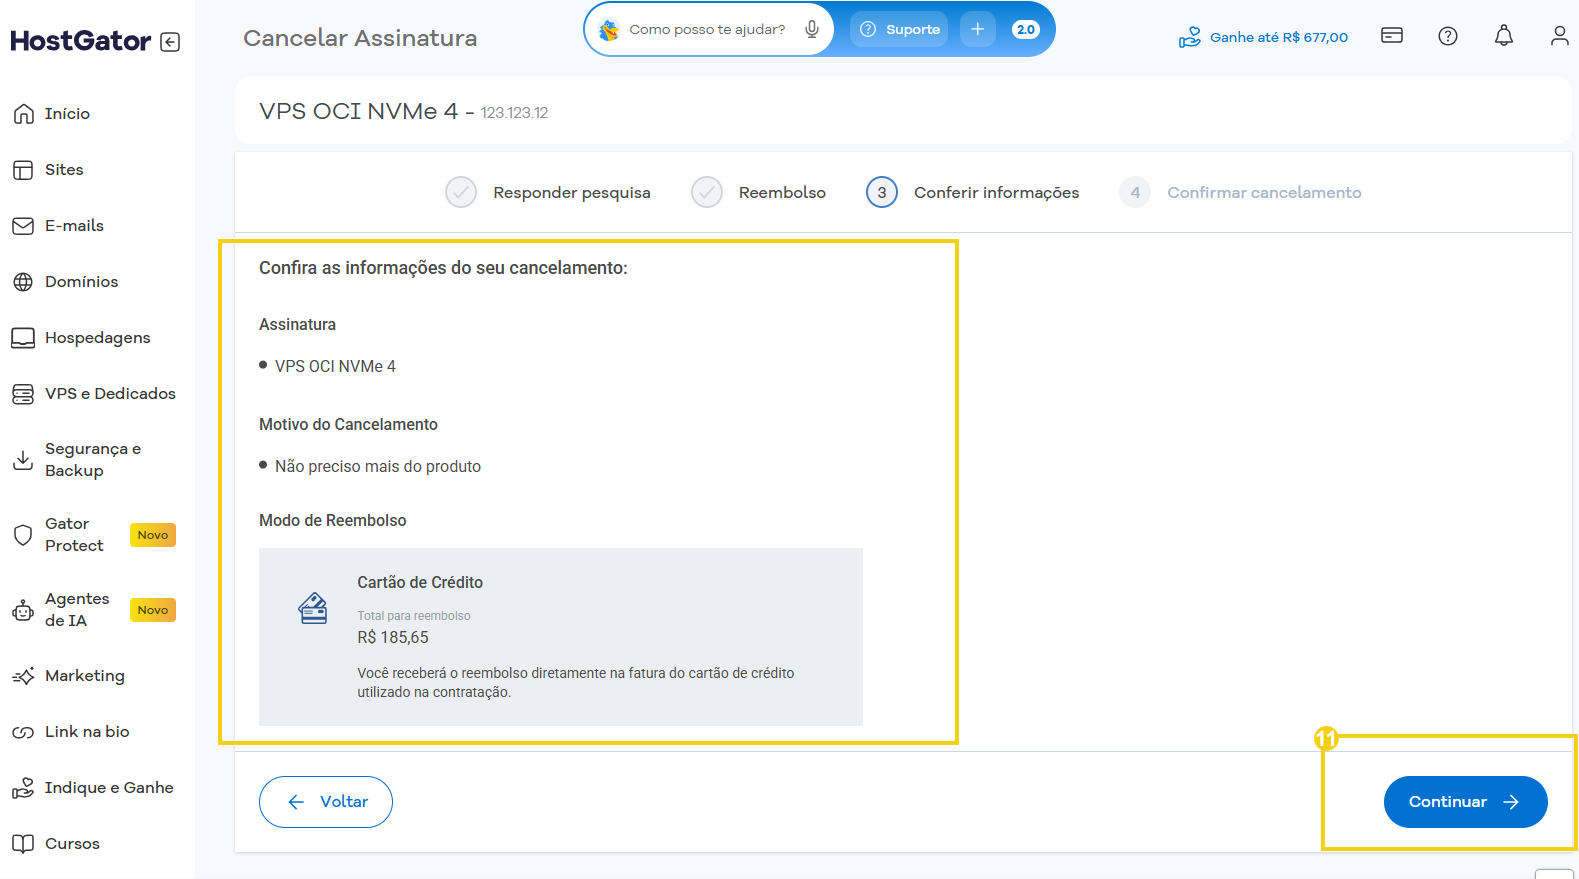Click the Novo badge next to Gator Protect
Image resolution: width=1579 pixels, height=879 pixels.
point(153,535)
